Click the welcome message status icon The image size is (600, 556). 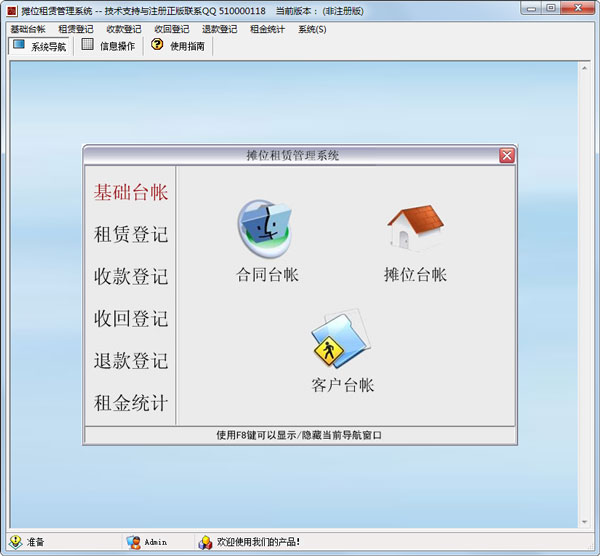205,542
